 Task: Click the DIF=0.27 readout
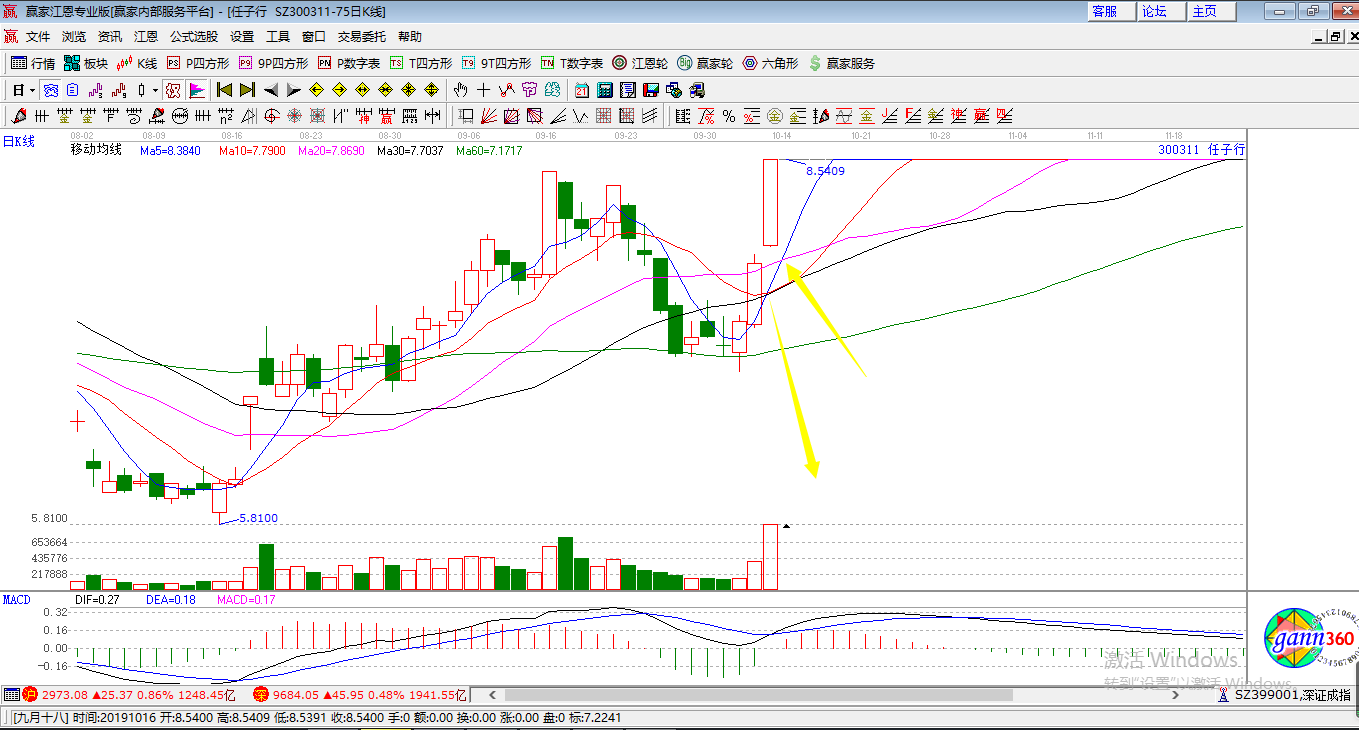pyautogui.click(x=97, y=599)
